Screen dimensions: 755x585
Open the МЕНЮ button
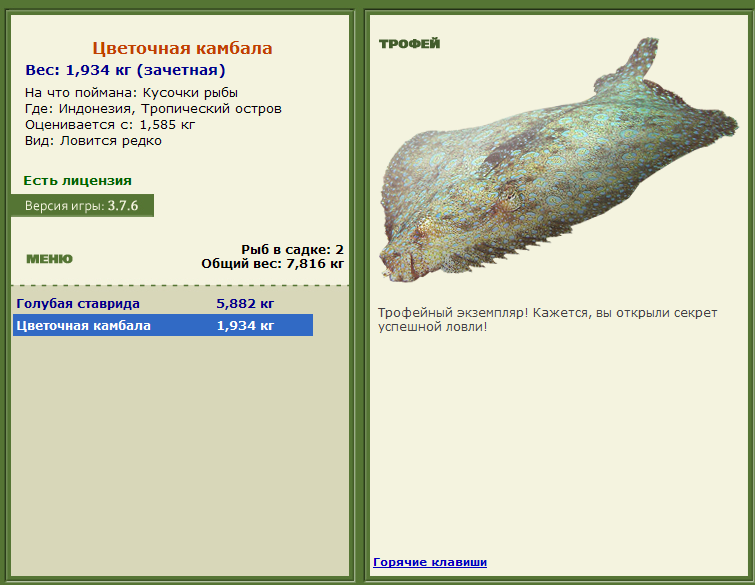click(49, 259)
